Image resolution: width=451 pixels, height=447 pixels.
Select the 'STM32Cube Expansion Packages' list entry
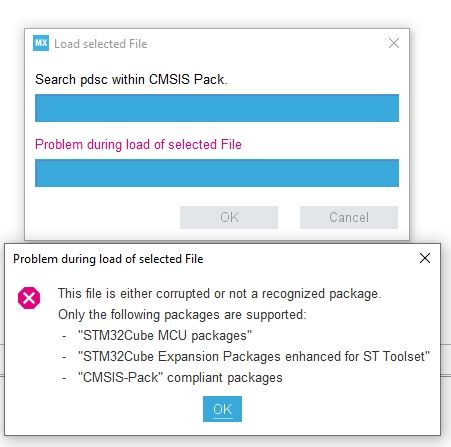(254, 356)
